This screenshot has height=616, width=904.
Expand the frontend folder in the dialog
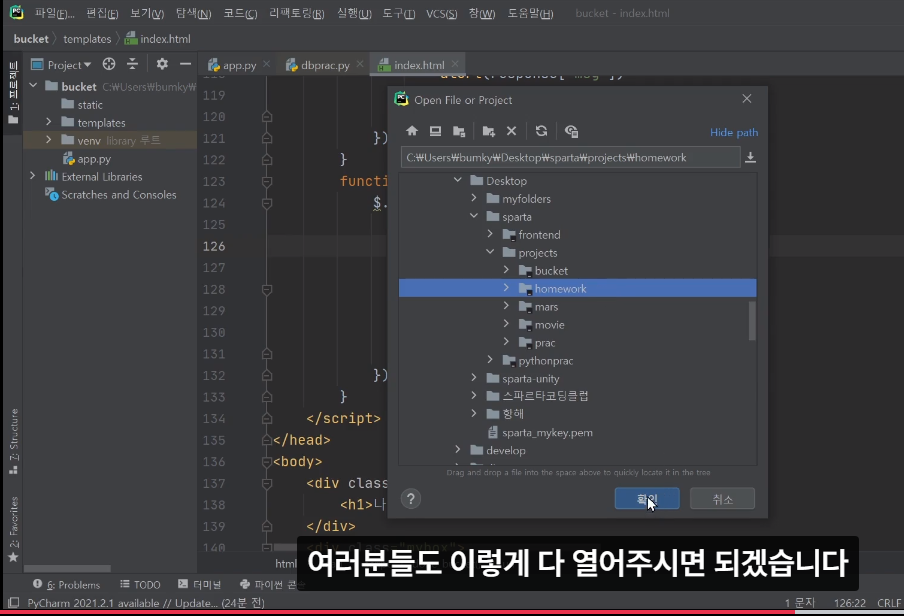(x=490, y=234)
